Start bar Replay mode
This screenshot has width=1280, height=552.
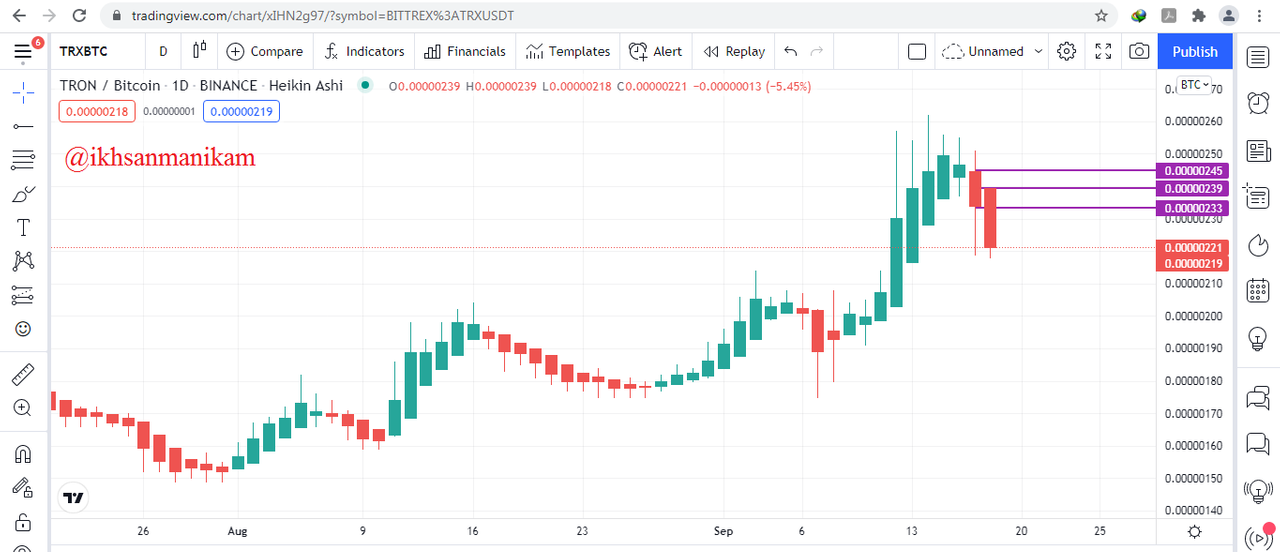pyautogui.click(x=734, y=51)
